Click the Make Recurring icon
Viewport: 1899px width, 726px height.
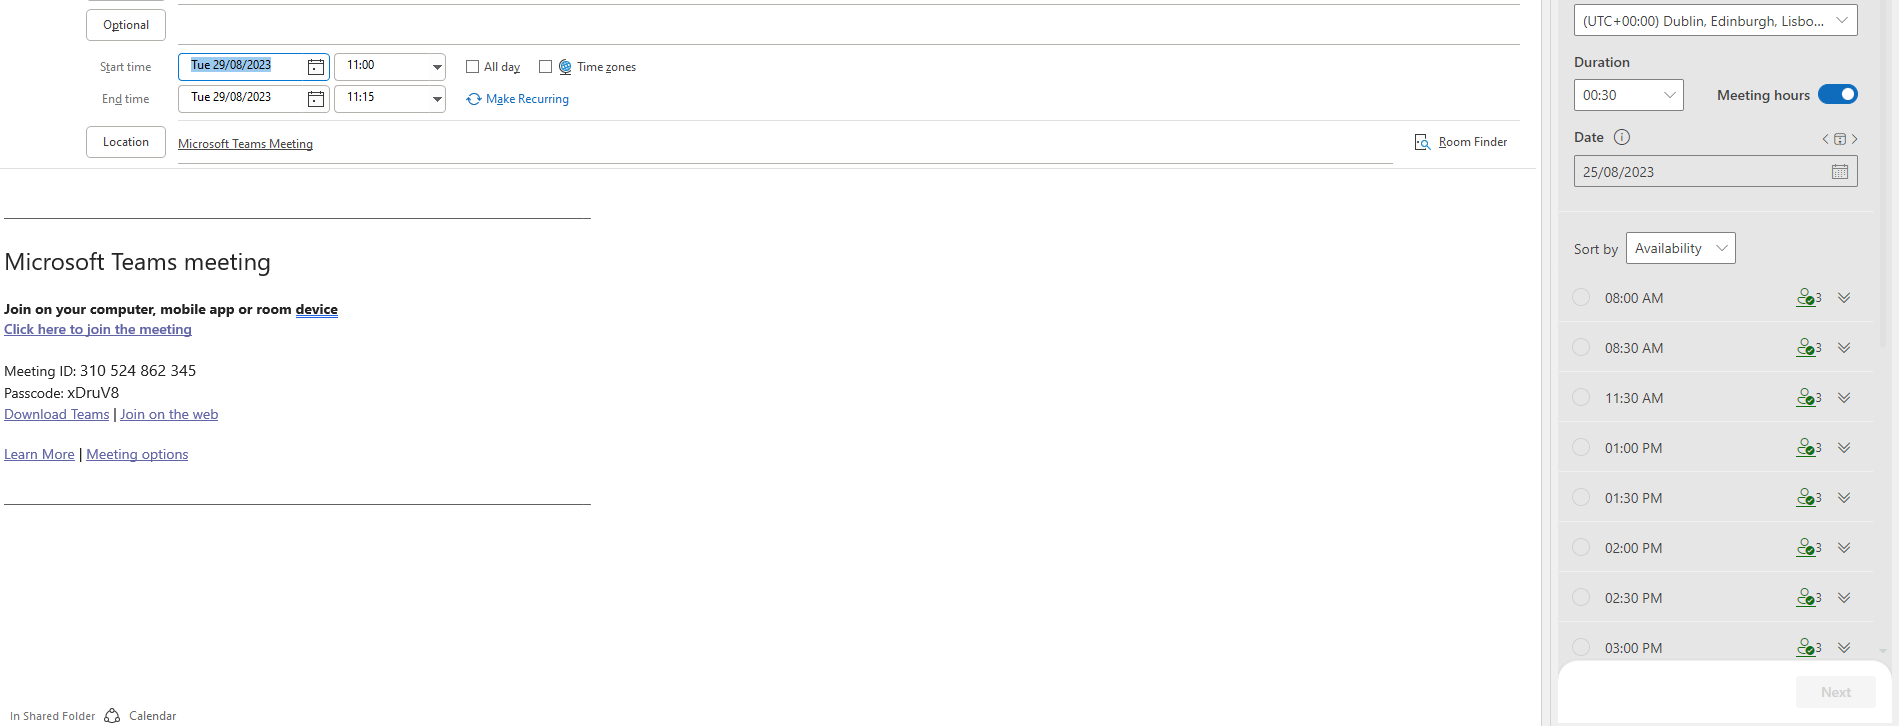pyautogui.click(x=474, y=99)
